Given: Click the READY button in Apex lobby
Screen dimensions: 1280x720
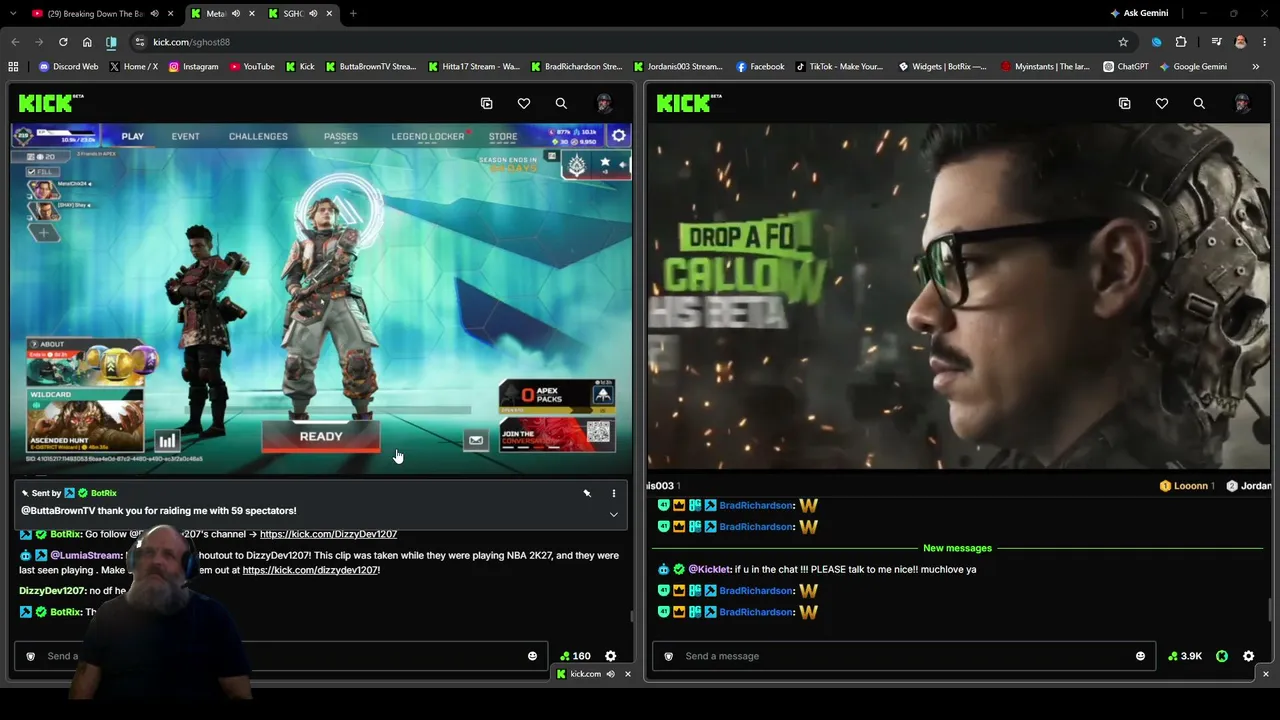Looking at the screenshot, I should [x=321, y=437].
